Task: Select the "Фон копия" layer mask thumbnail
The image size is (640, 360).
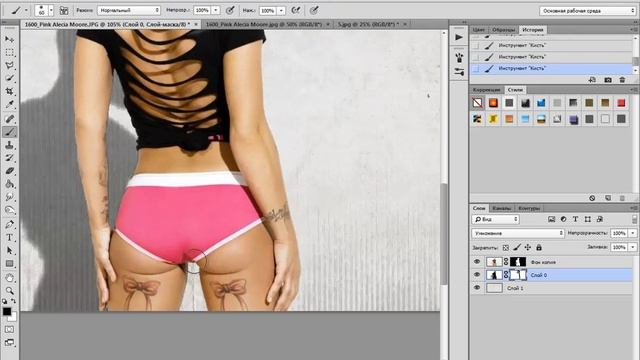Action: click(x=518, y=262)
